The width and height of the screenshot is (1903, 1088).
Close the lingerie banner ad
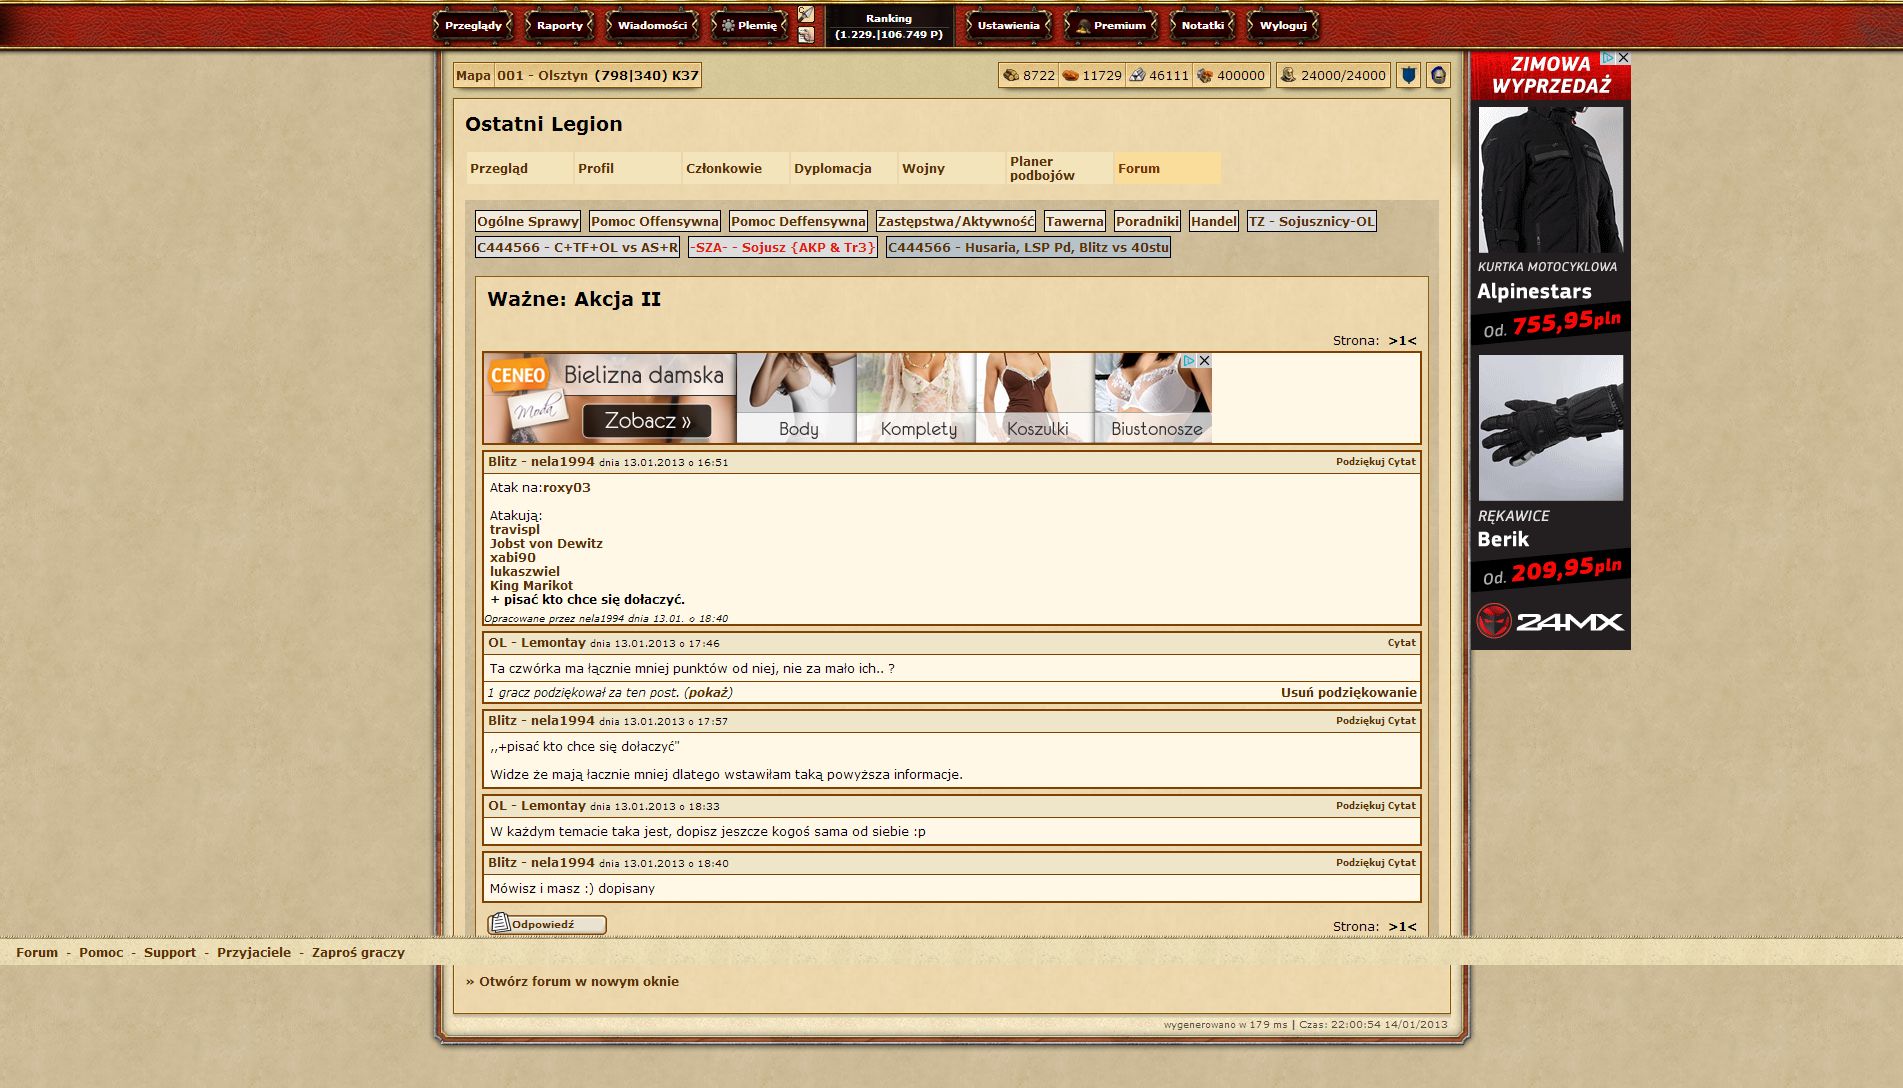[x=1204, y=360]
